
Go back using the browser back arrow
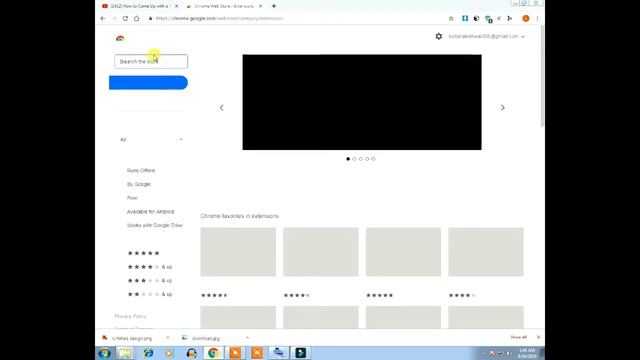(103, 18)
